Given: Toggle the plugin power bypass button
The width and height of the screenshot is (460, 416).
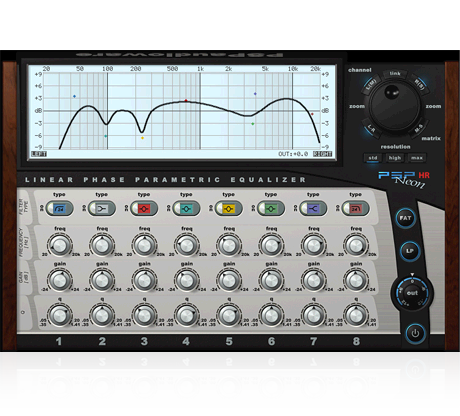Looking at the screenshot, I should coord(415,333).
